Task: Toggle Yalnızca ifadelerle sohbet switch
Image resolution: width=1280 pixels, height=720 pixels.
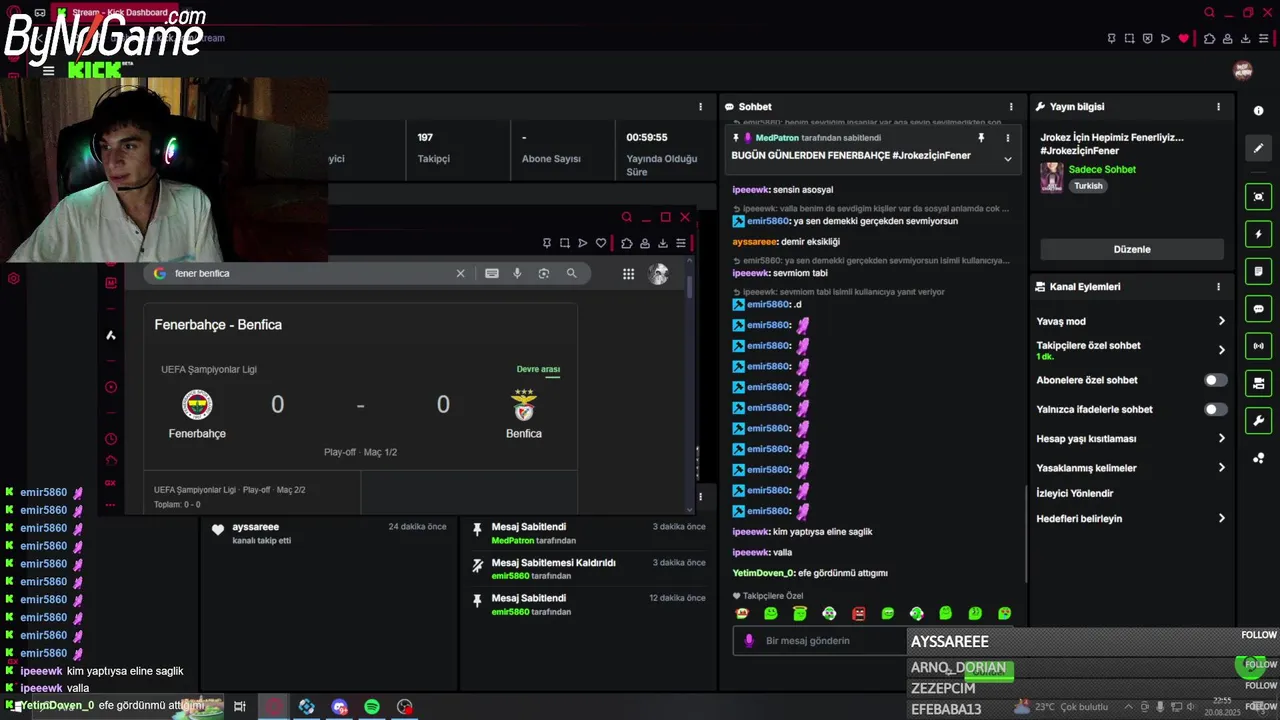Action: 1215,409
